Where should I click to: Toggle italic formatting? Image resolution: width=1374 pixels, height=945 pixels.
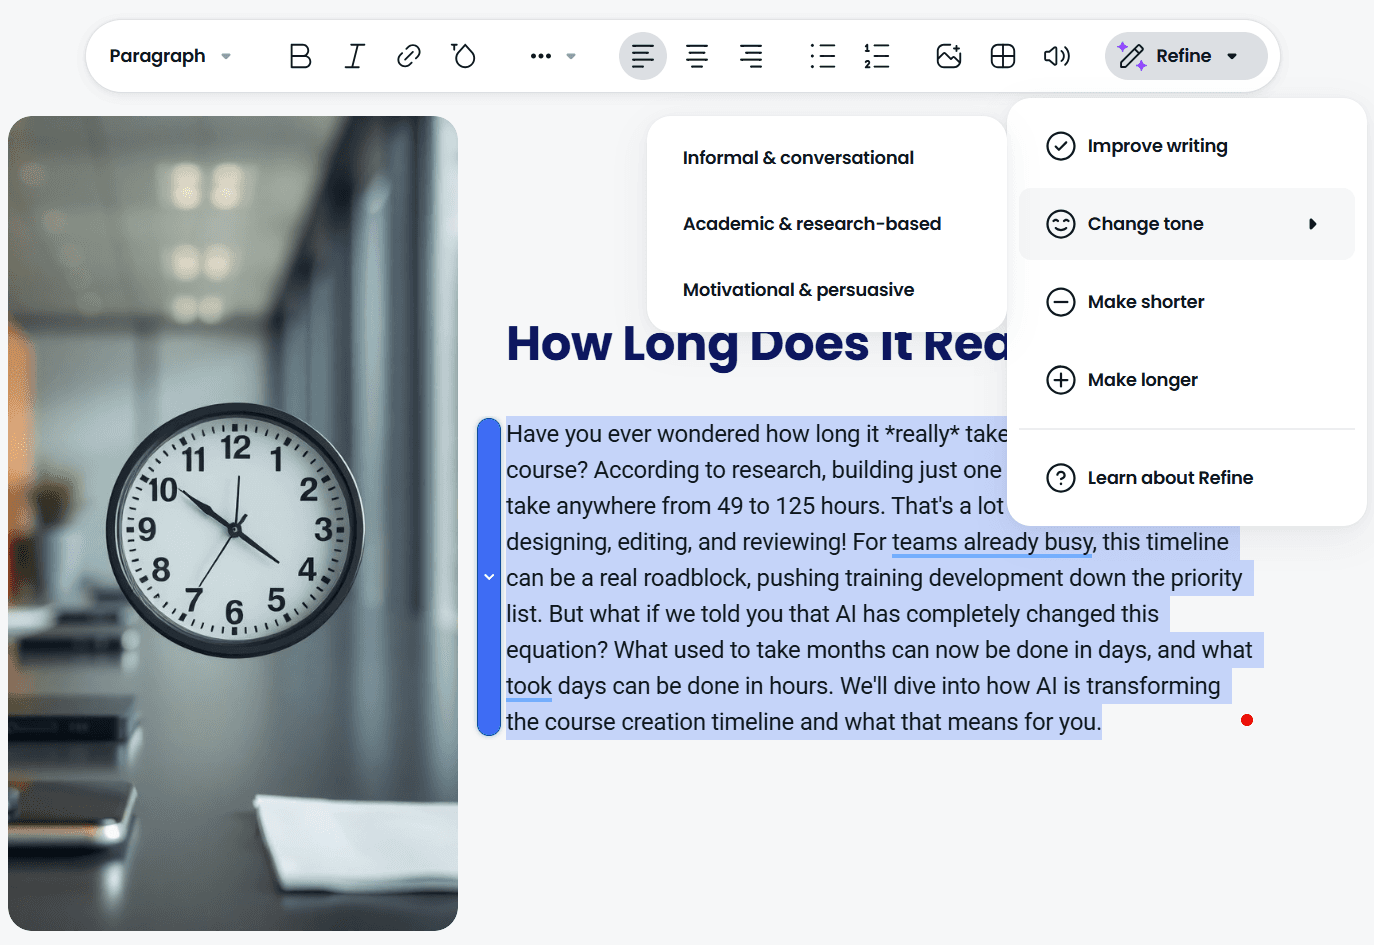coord(354,56)
